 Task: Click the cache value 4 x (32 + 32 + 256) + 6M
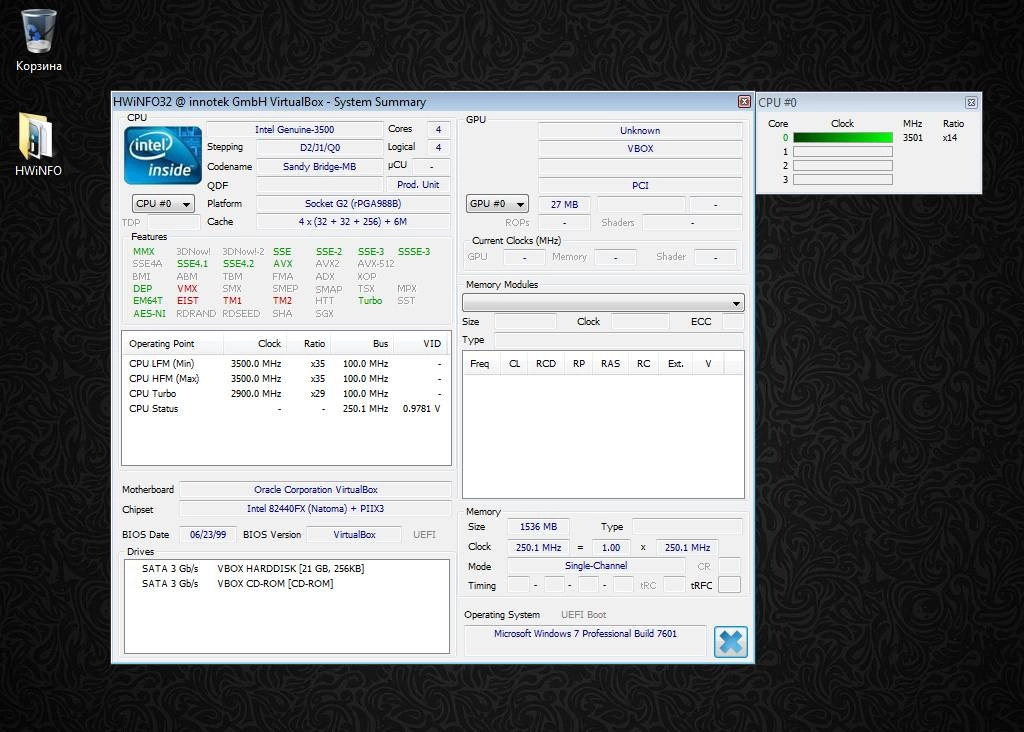point(353,222)
